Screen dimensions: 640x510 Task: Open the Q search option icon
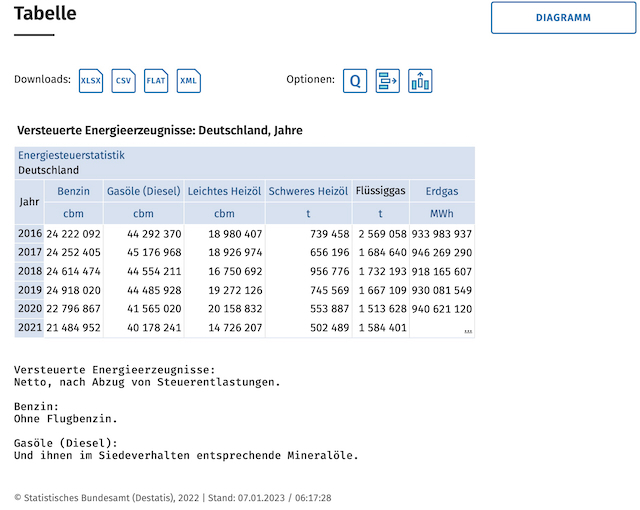pos(355,81)
